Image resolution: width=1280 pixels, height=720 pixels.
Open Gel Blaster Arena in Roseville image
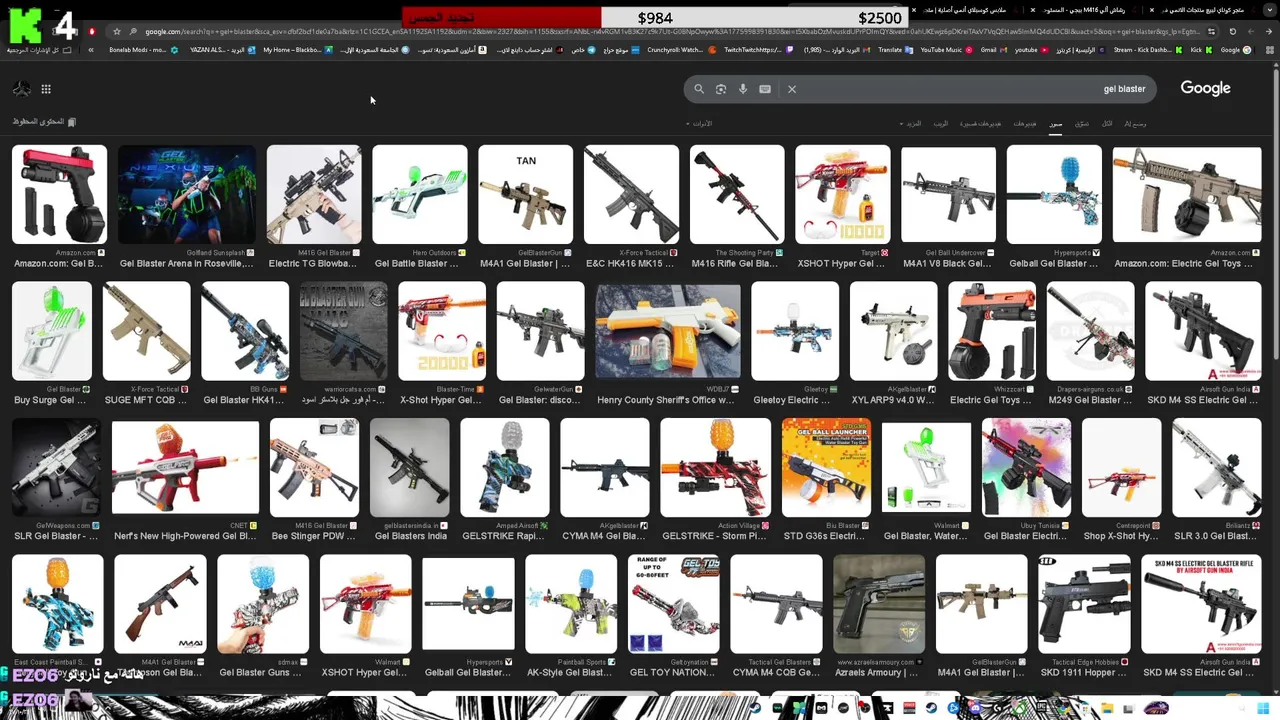tap(186, 195)
